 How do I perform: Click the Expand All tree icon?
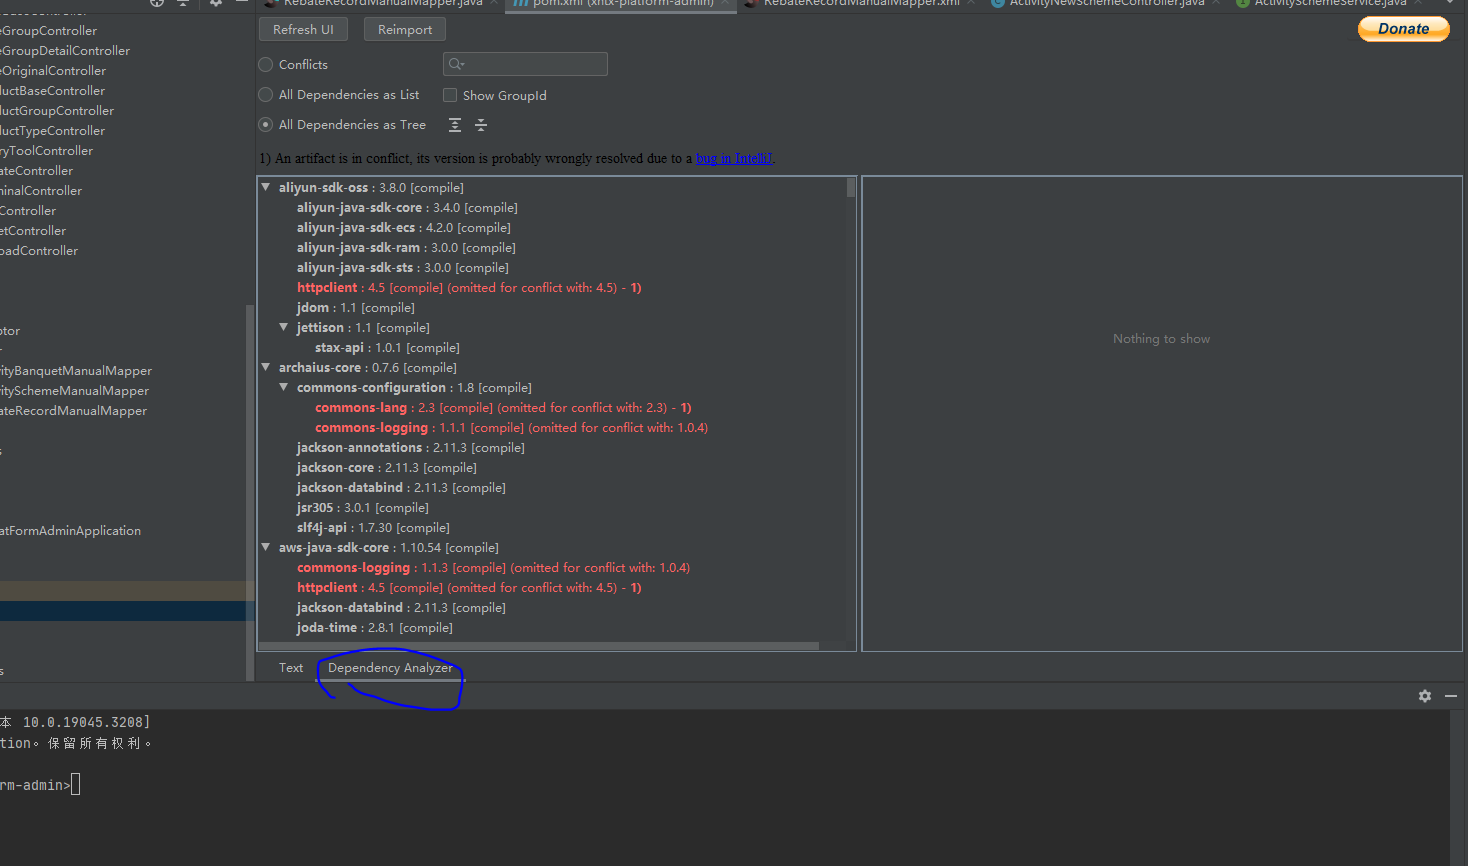(455, 125)
